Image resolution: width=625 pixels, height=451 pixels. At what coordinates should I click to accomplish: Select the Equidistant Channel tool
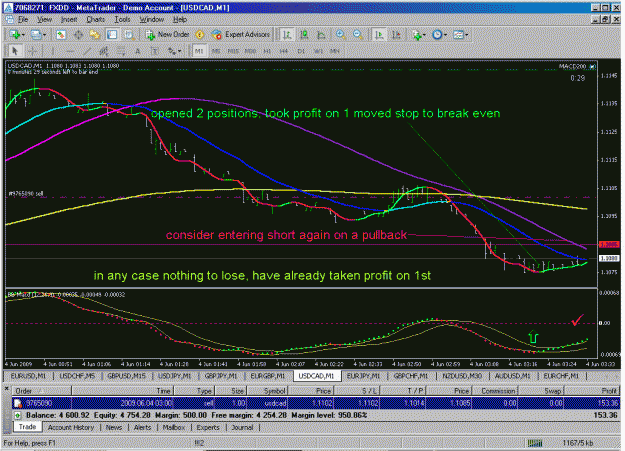[104, 51]
